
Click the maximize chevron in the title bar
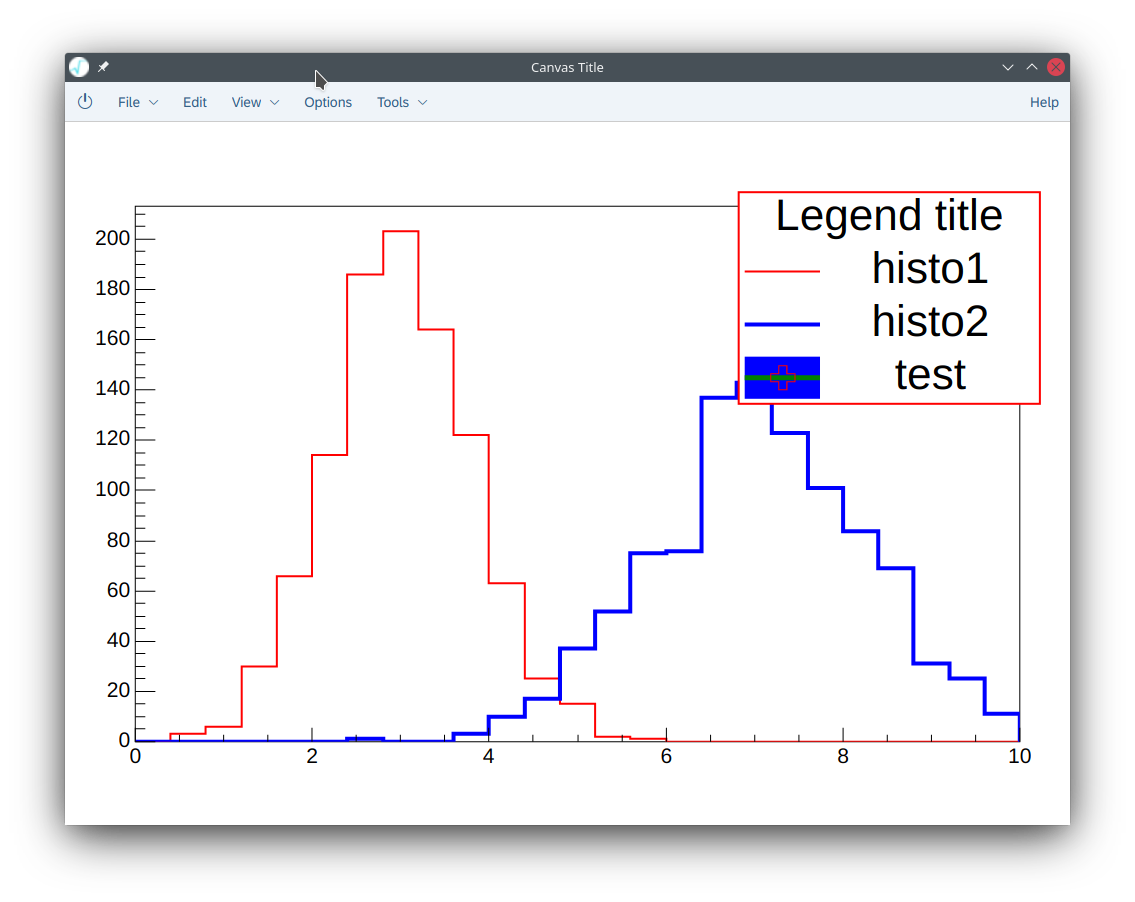tap(1032, 67)
